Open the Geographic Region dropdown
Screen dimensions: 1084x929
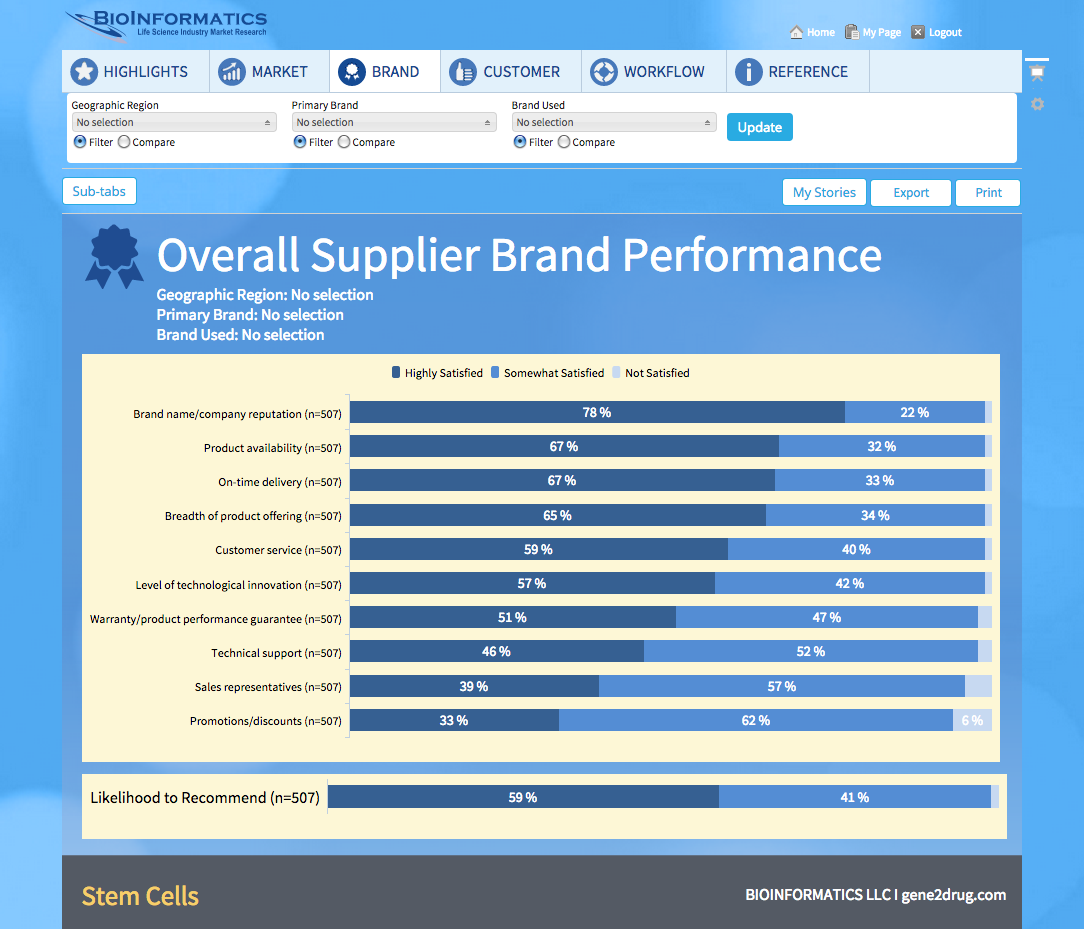(x=174, y=122)
